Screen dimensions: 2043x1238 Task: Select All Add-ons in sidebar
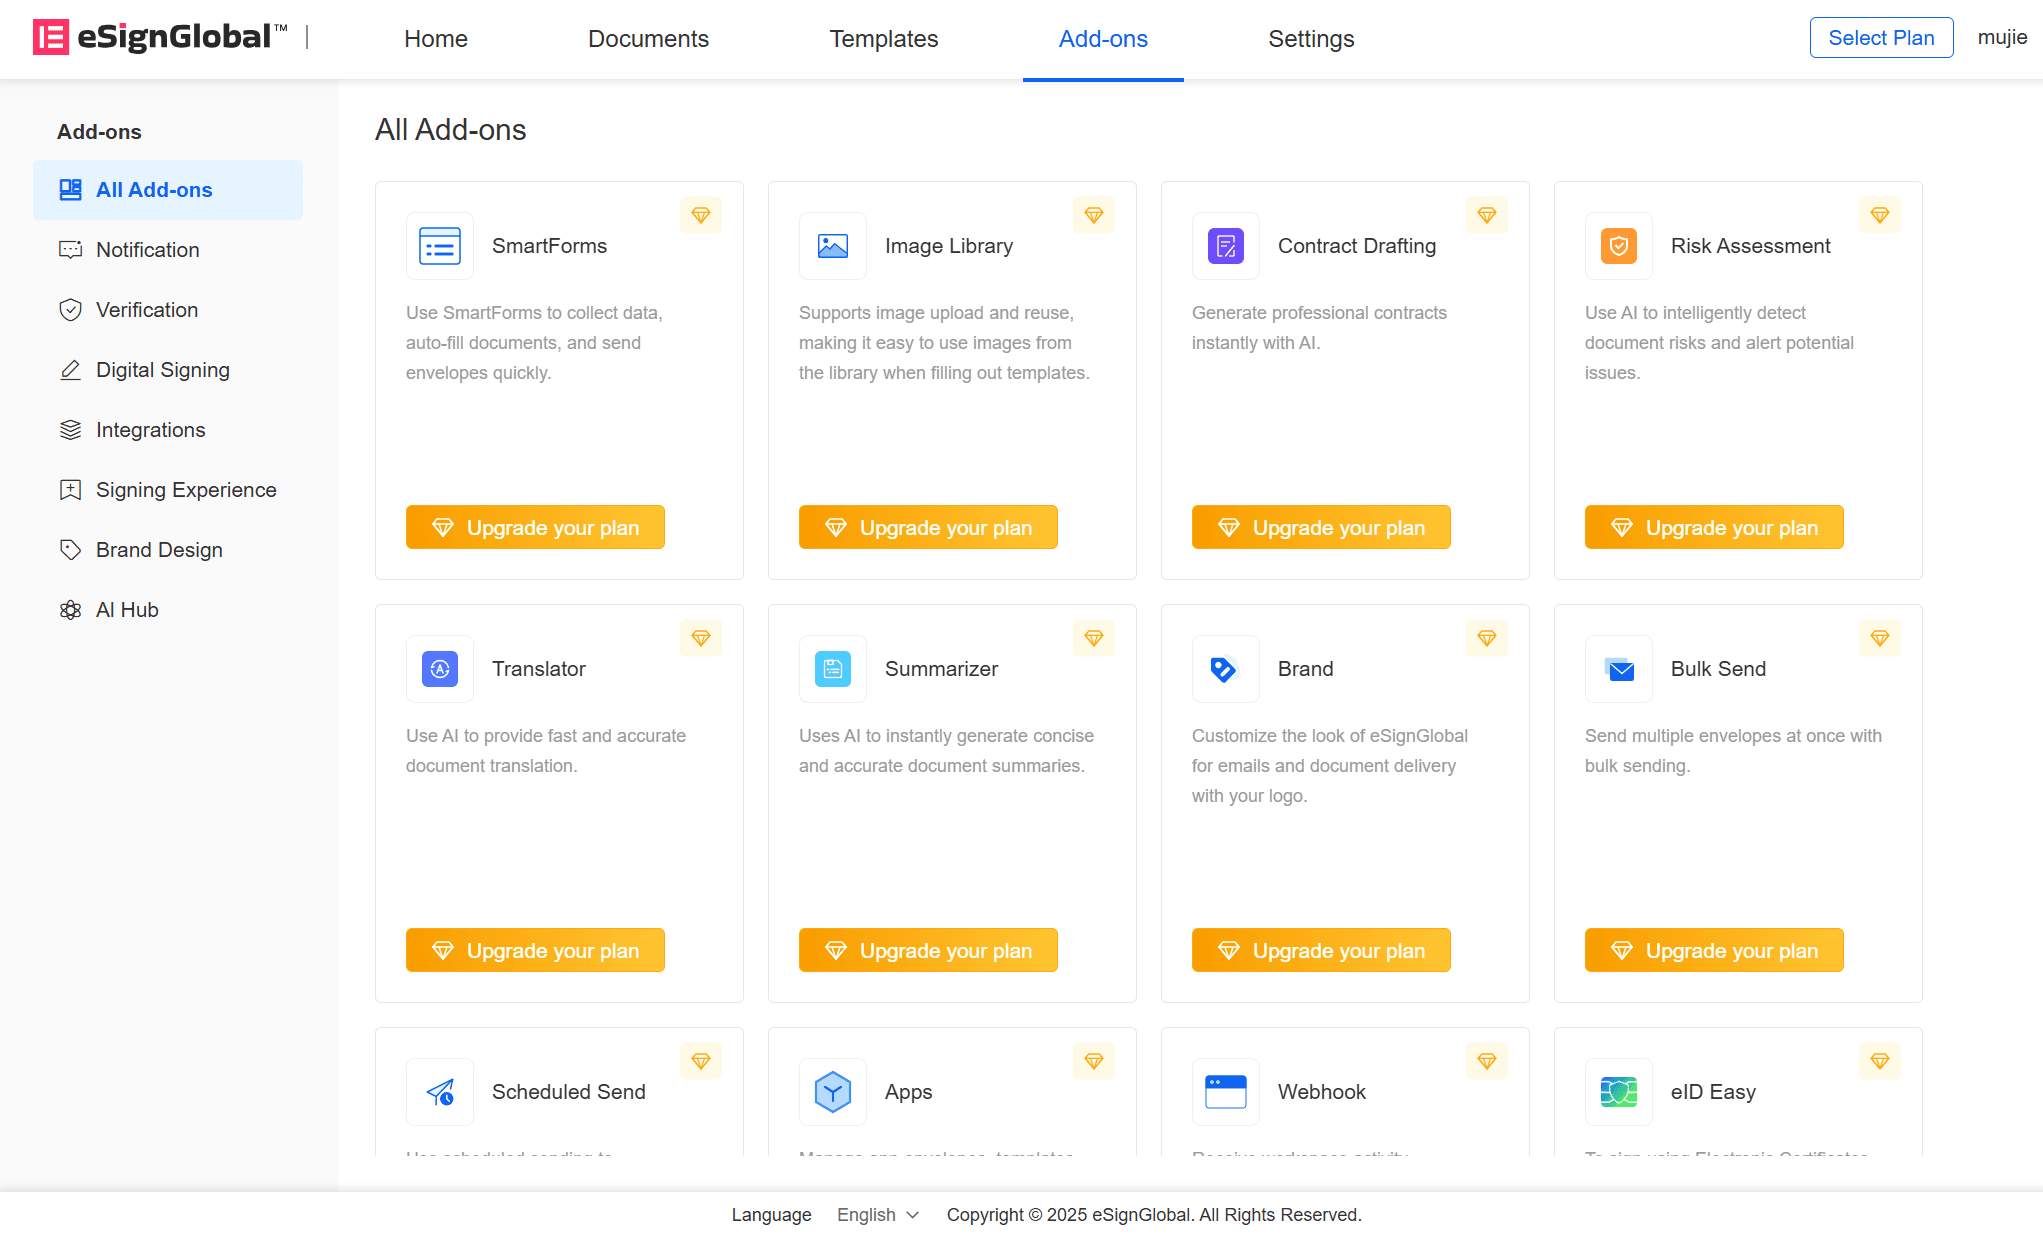tap(168, 190)
